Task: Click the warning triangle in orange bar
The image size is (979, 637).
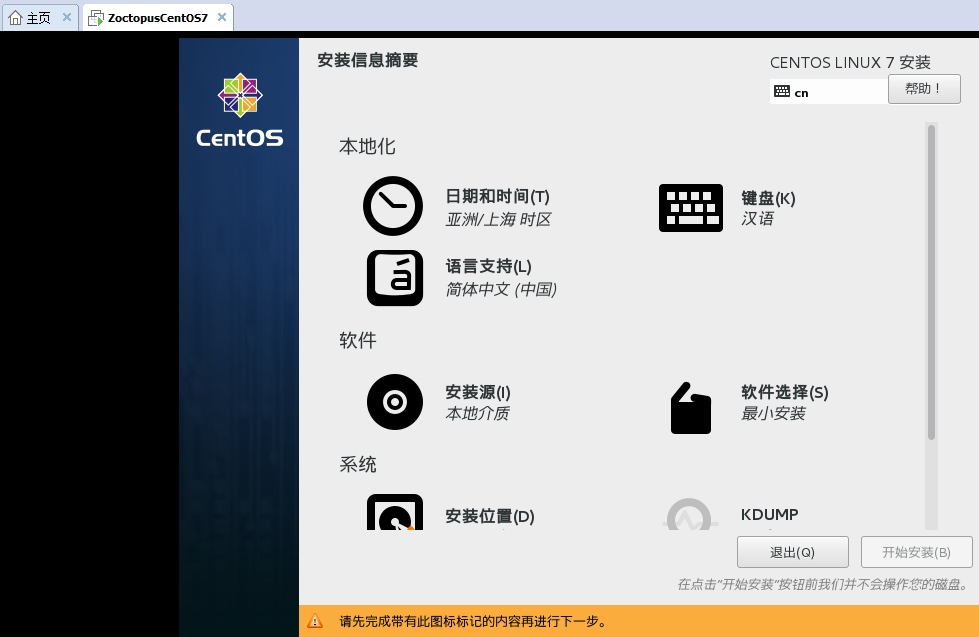Action: coord(315,621)
